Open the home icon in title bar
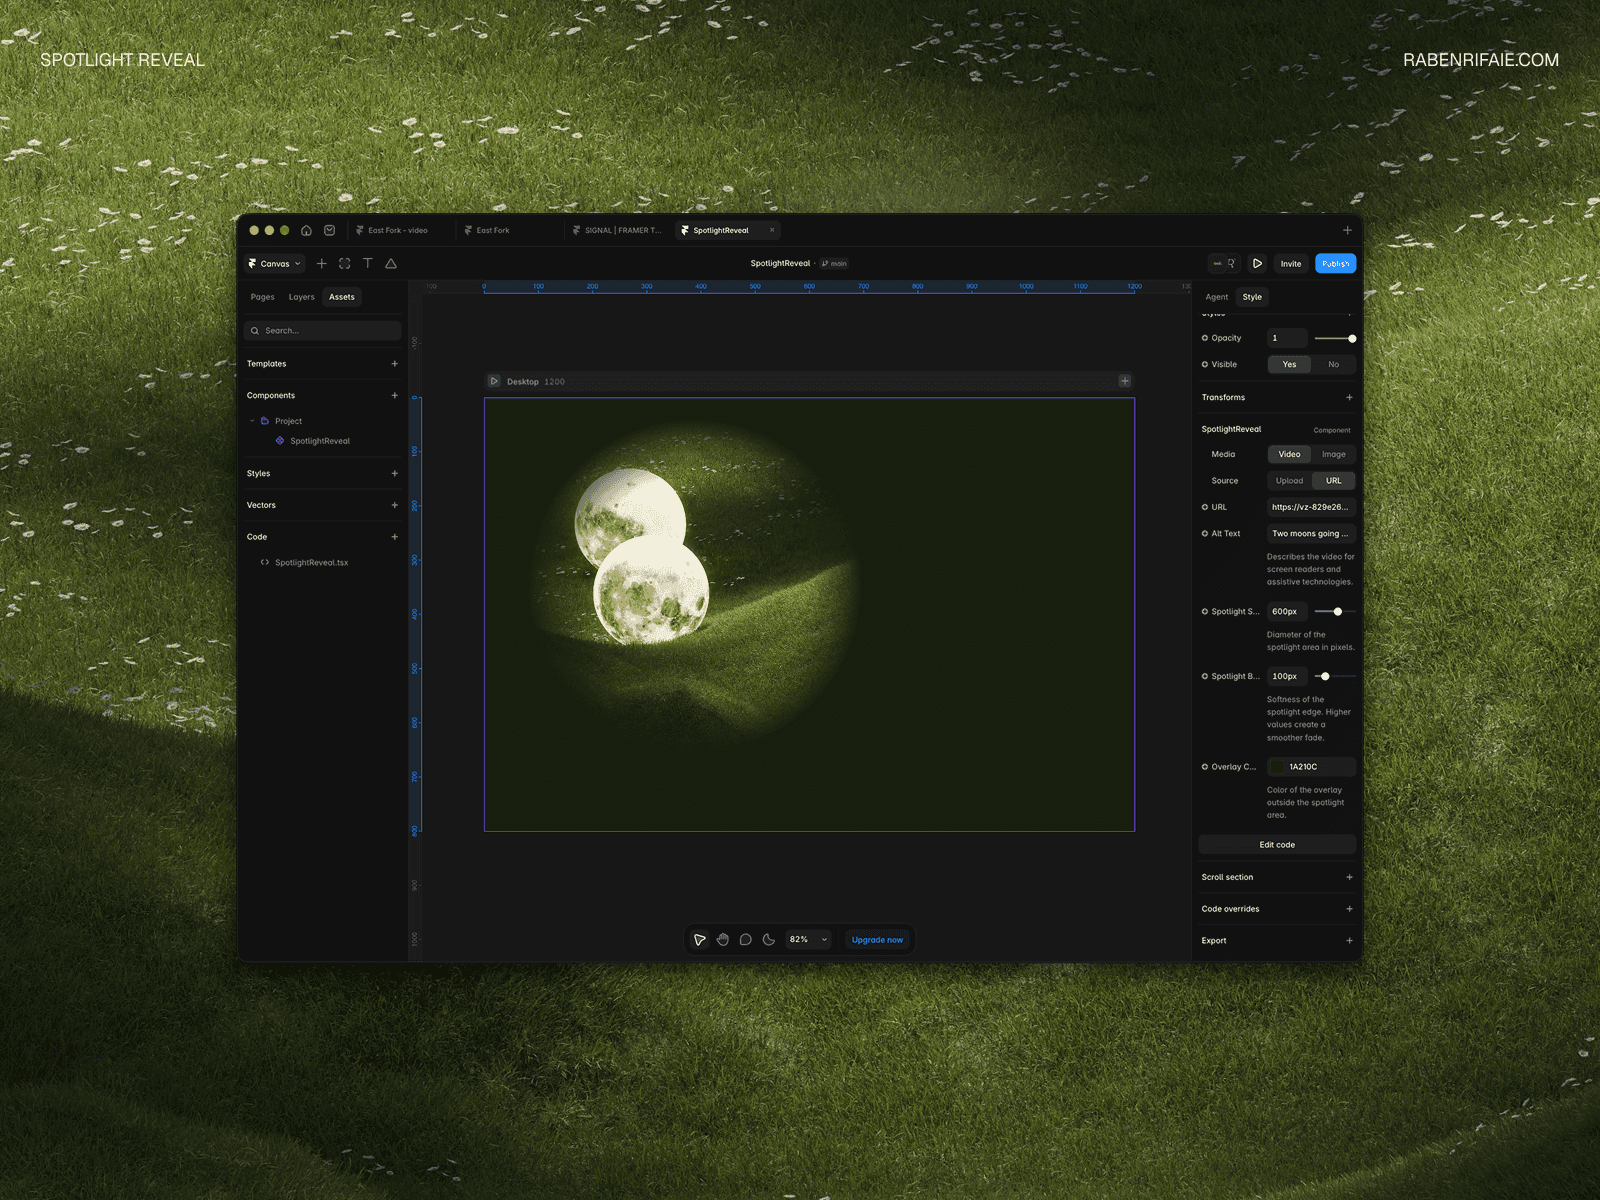Screen dimensions: 1600x1200 [306, 230]
